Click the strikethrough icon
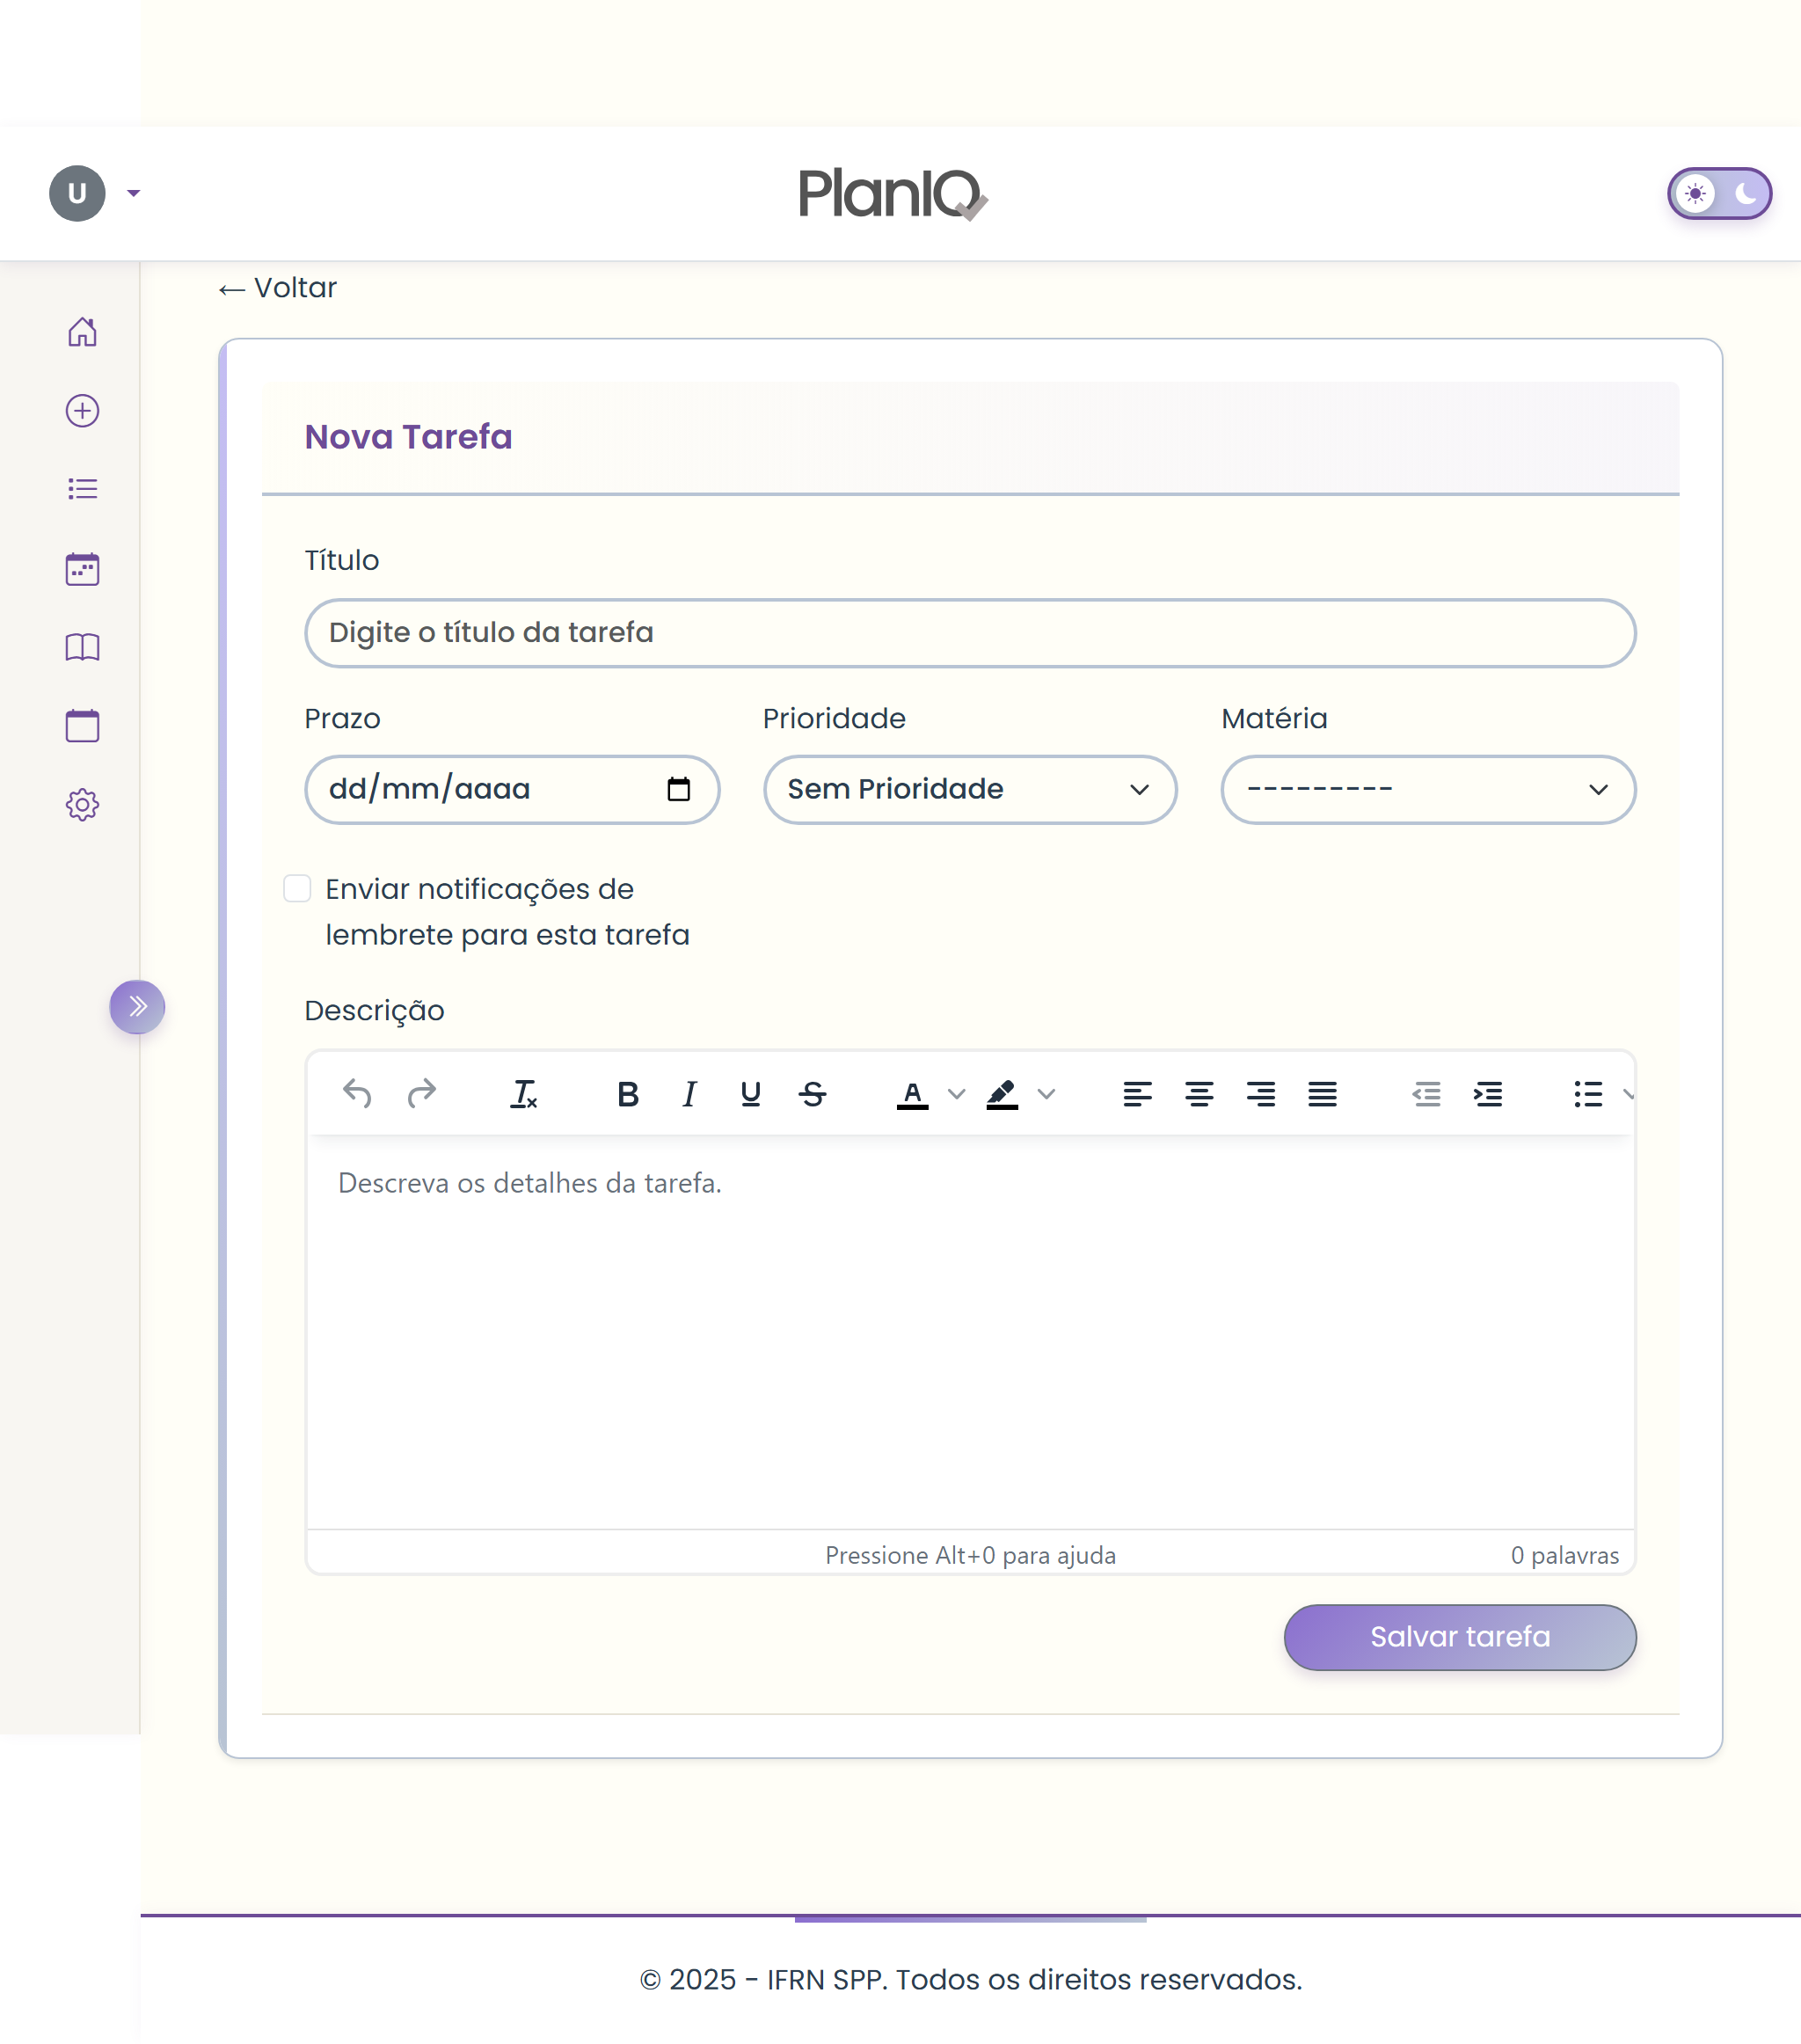This screenshot has width=1801, height=2044. click(x=812, y=1095)
